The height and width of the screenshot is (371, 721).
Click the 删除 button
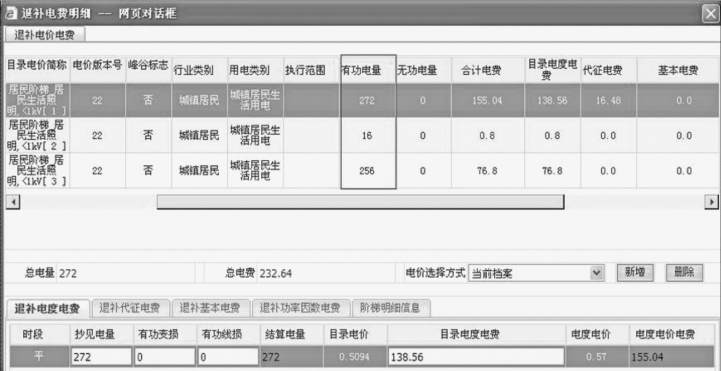tap(685, 273)
